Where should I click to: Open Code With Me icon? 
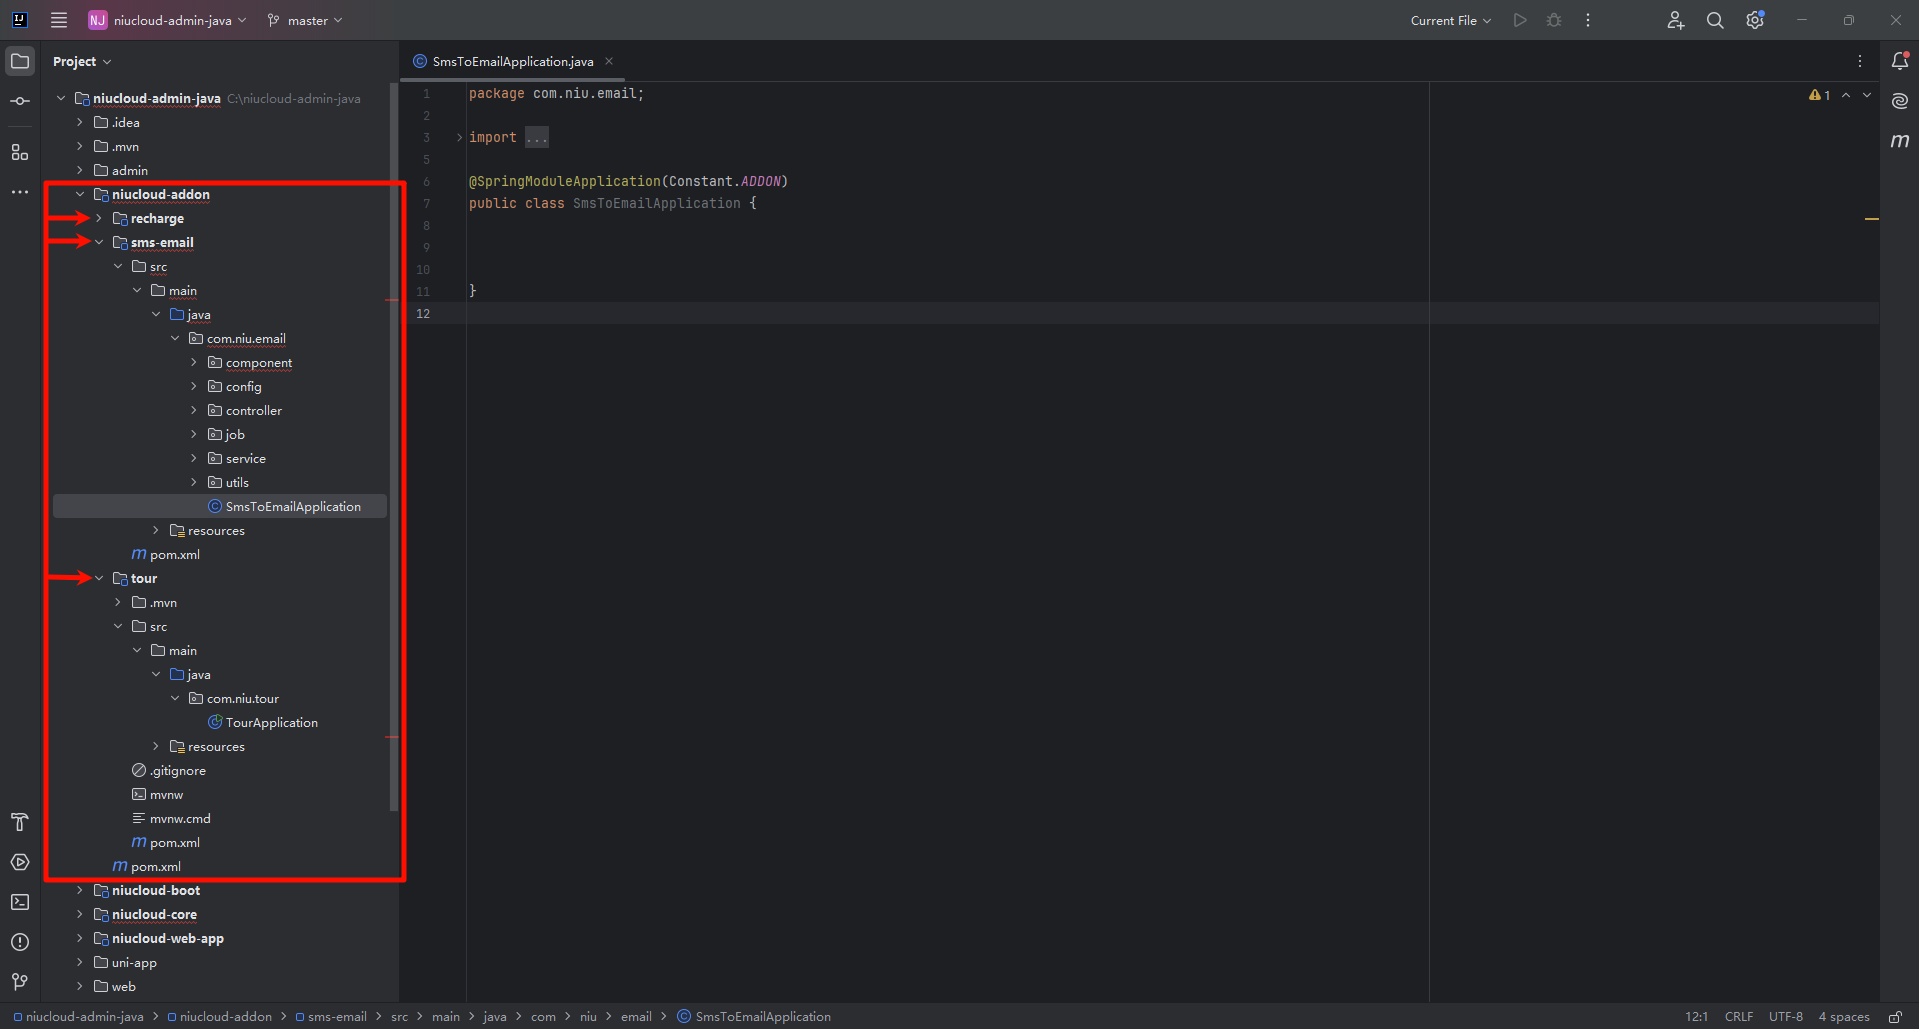(1676, 20)
